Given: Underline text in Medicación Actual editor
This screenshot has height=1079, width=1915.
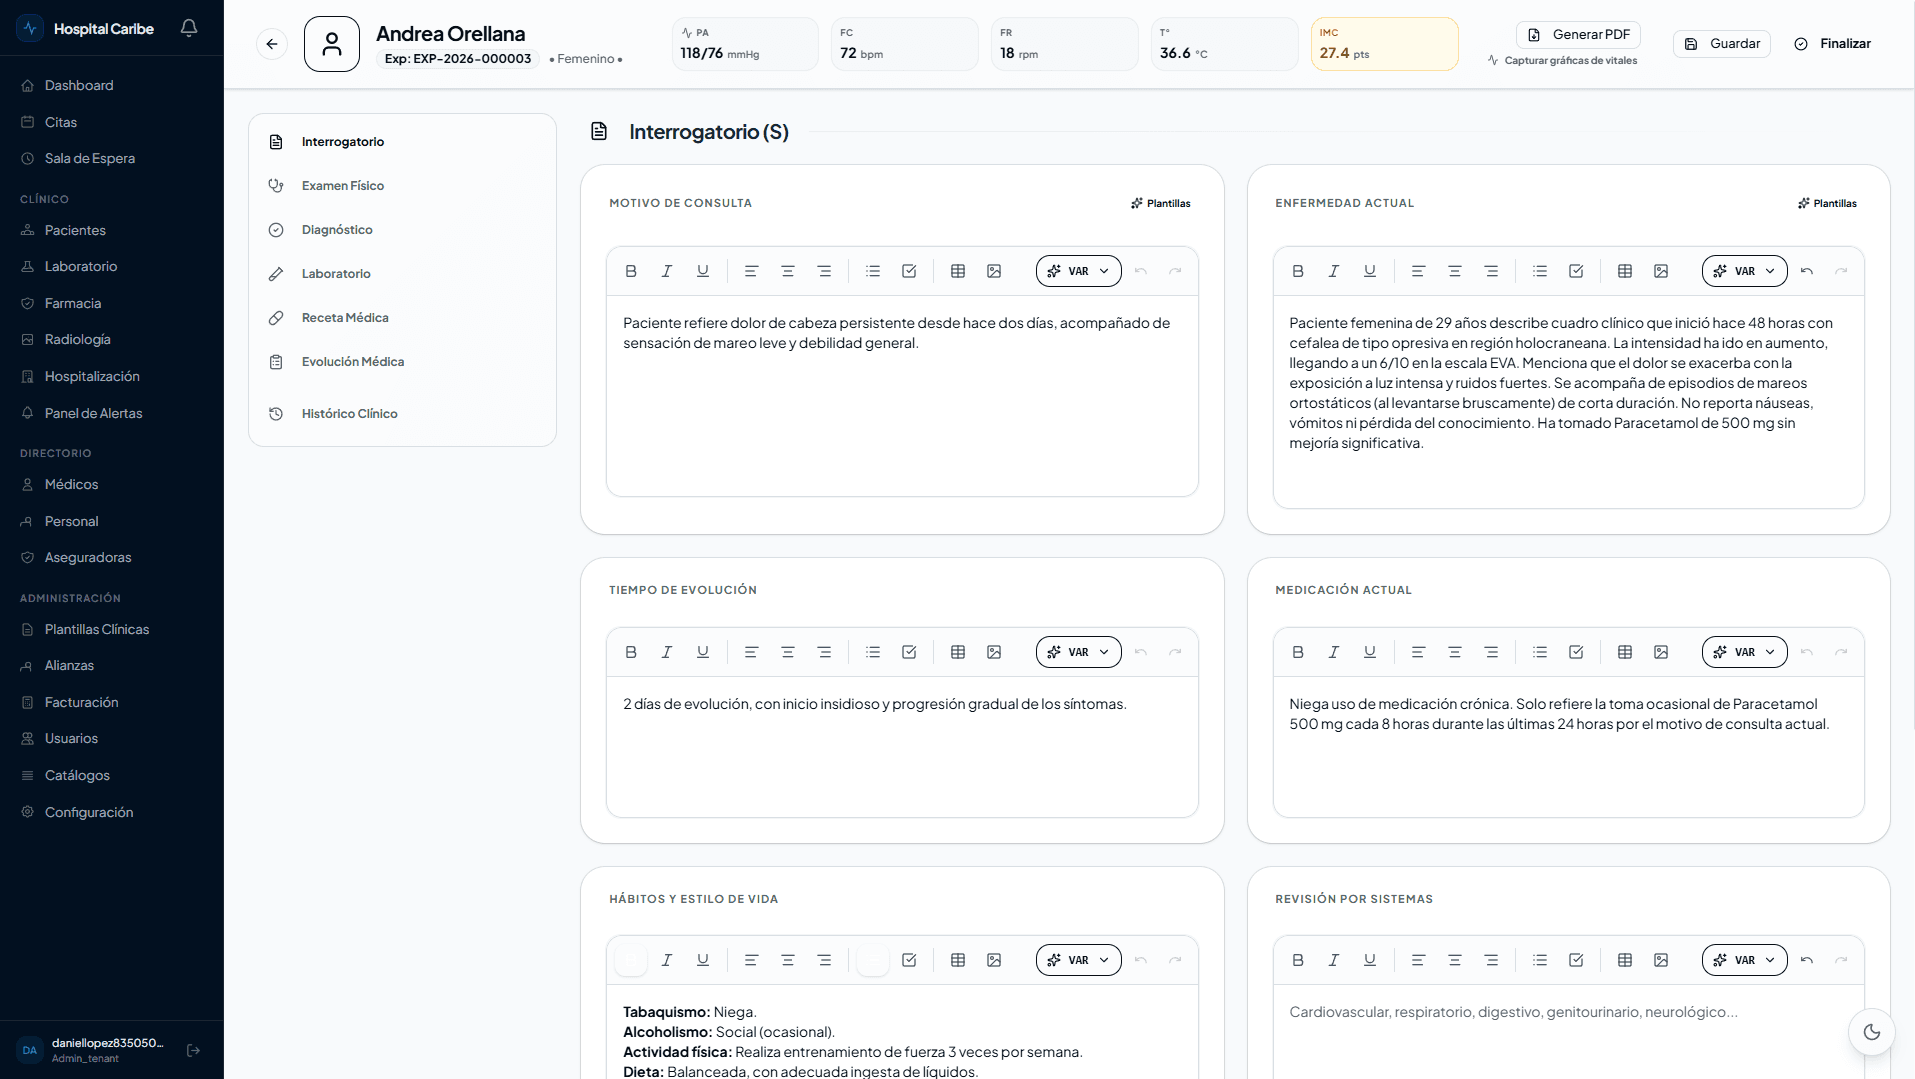Looking at the screenshot, I should coord(1370,652).
